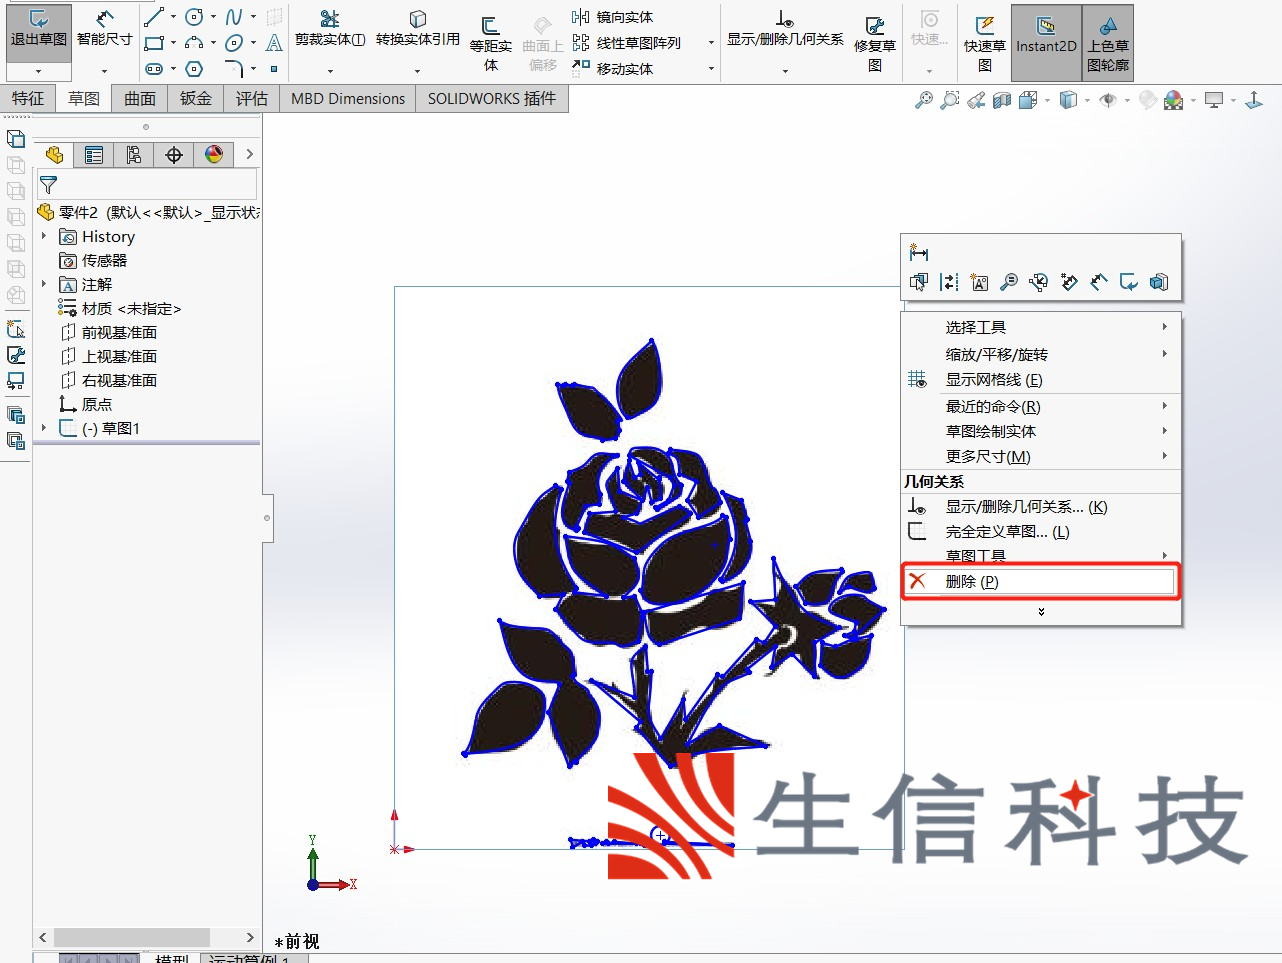The image size is (1282, 963).
Task: Click Offset Entities (等距实体) tool
Action: [x=490, y=43]
